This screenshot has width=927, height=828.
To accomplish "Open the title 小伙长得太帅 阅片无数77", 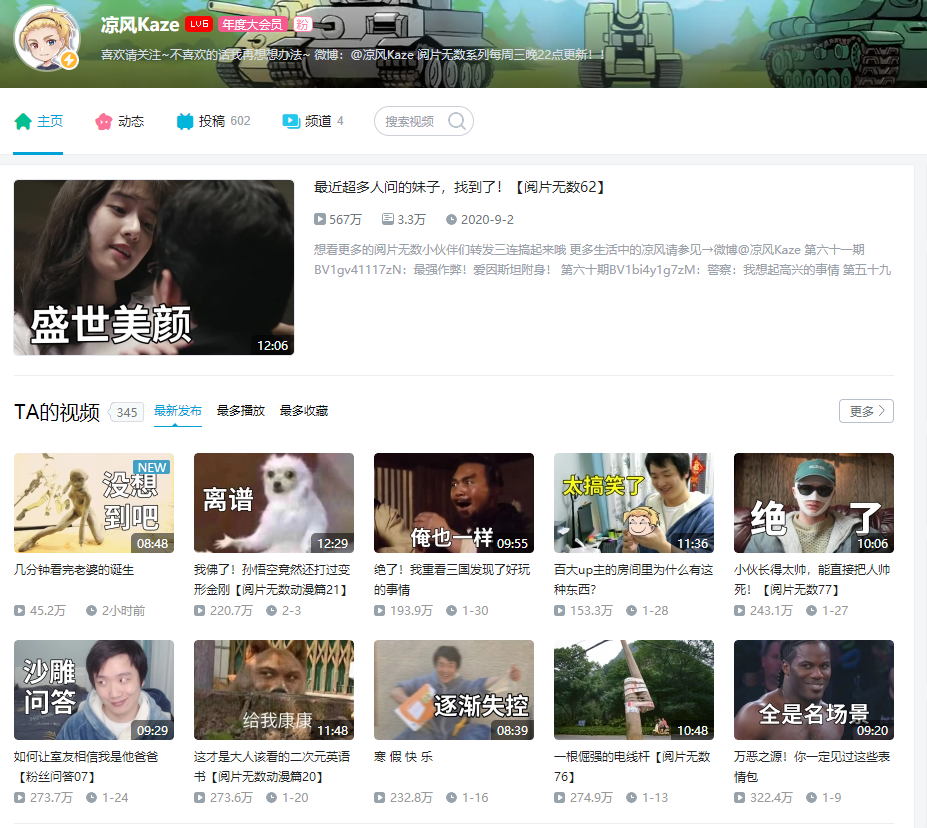I will click(x=812, y=580).
